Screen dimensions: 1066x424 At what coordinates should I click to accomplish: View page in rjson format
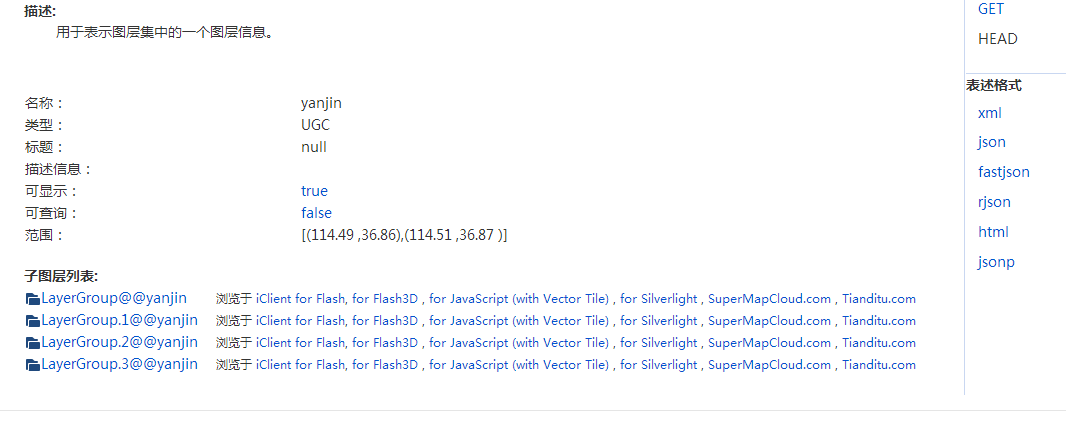[994, 202]
